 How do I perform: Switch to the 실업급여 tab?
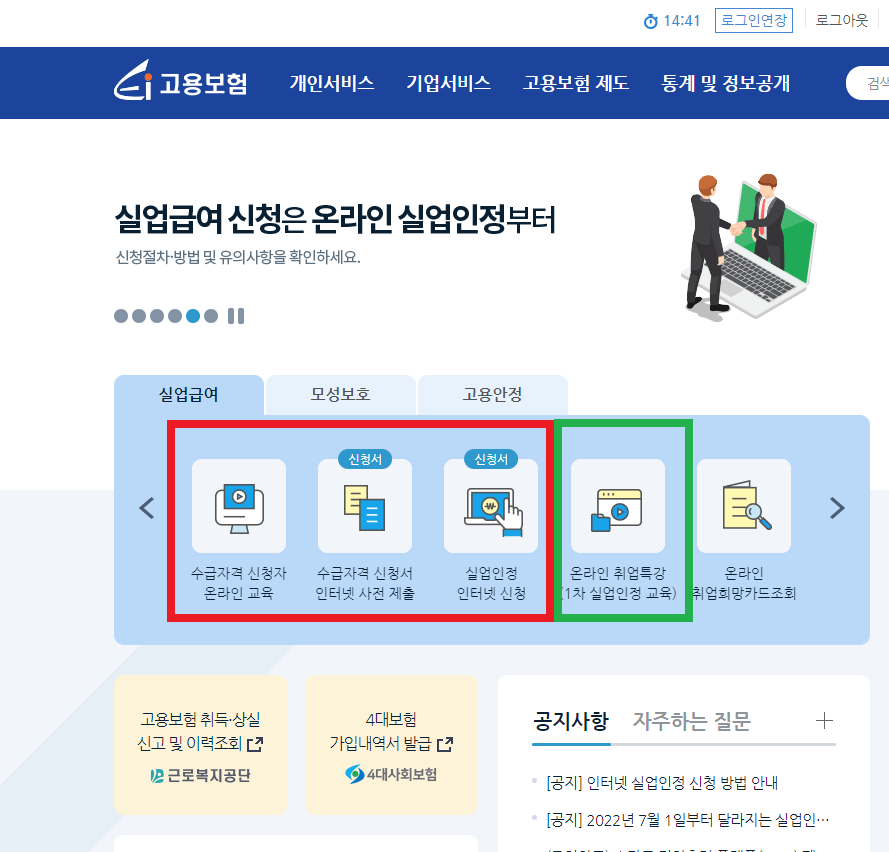[x=189, y=395]
